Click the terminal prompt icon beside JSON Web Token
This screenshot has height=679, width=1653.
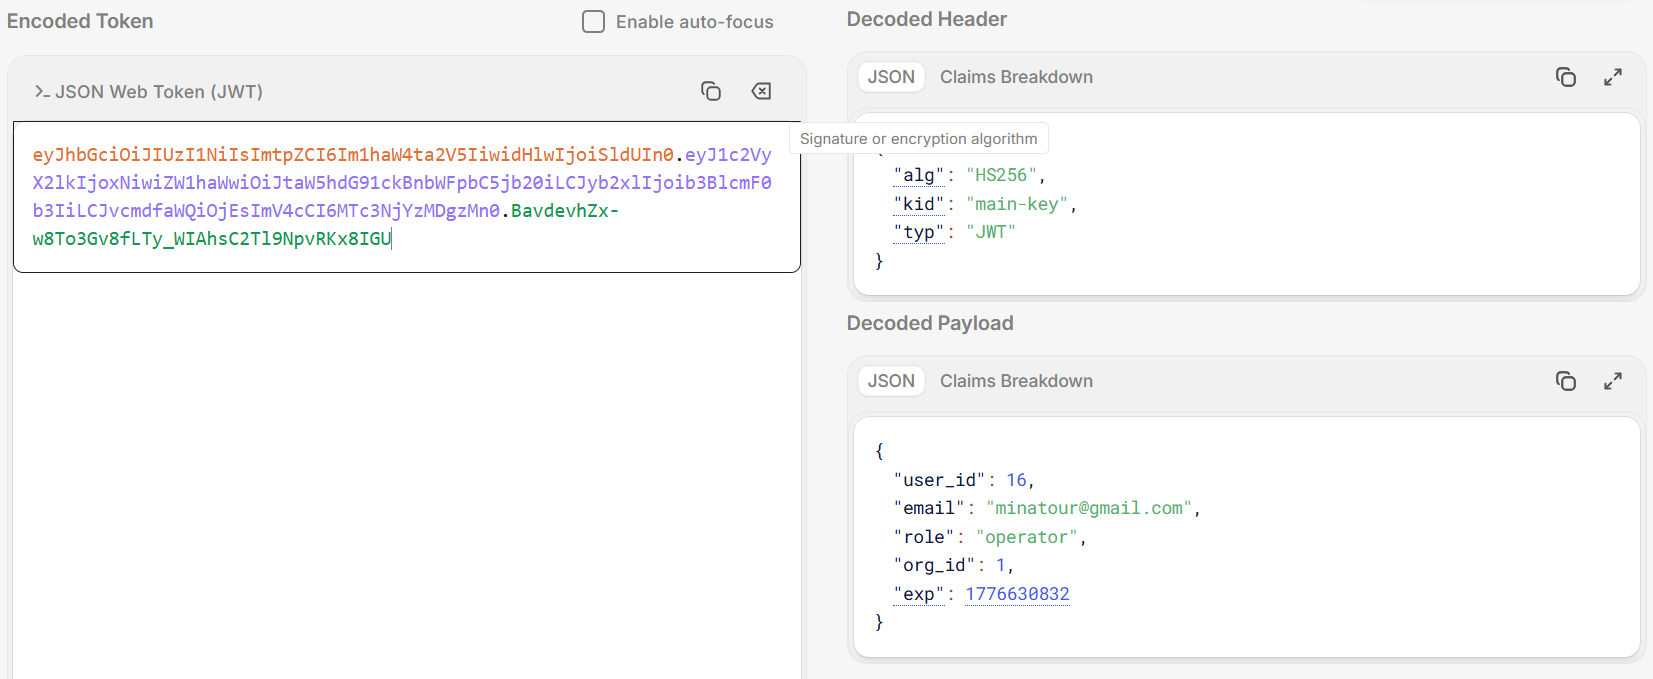pos(42,92)
